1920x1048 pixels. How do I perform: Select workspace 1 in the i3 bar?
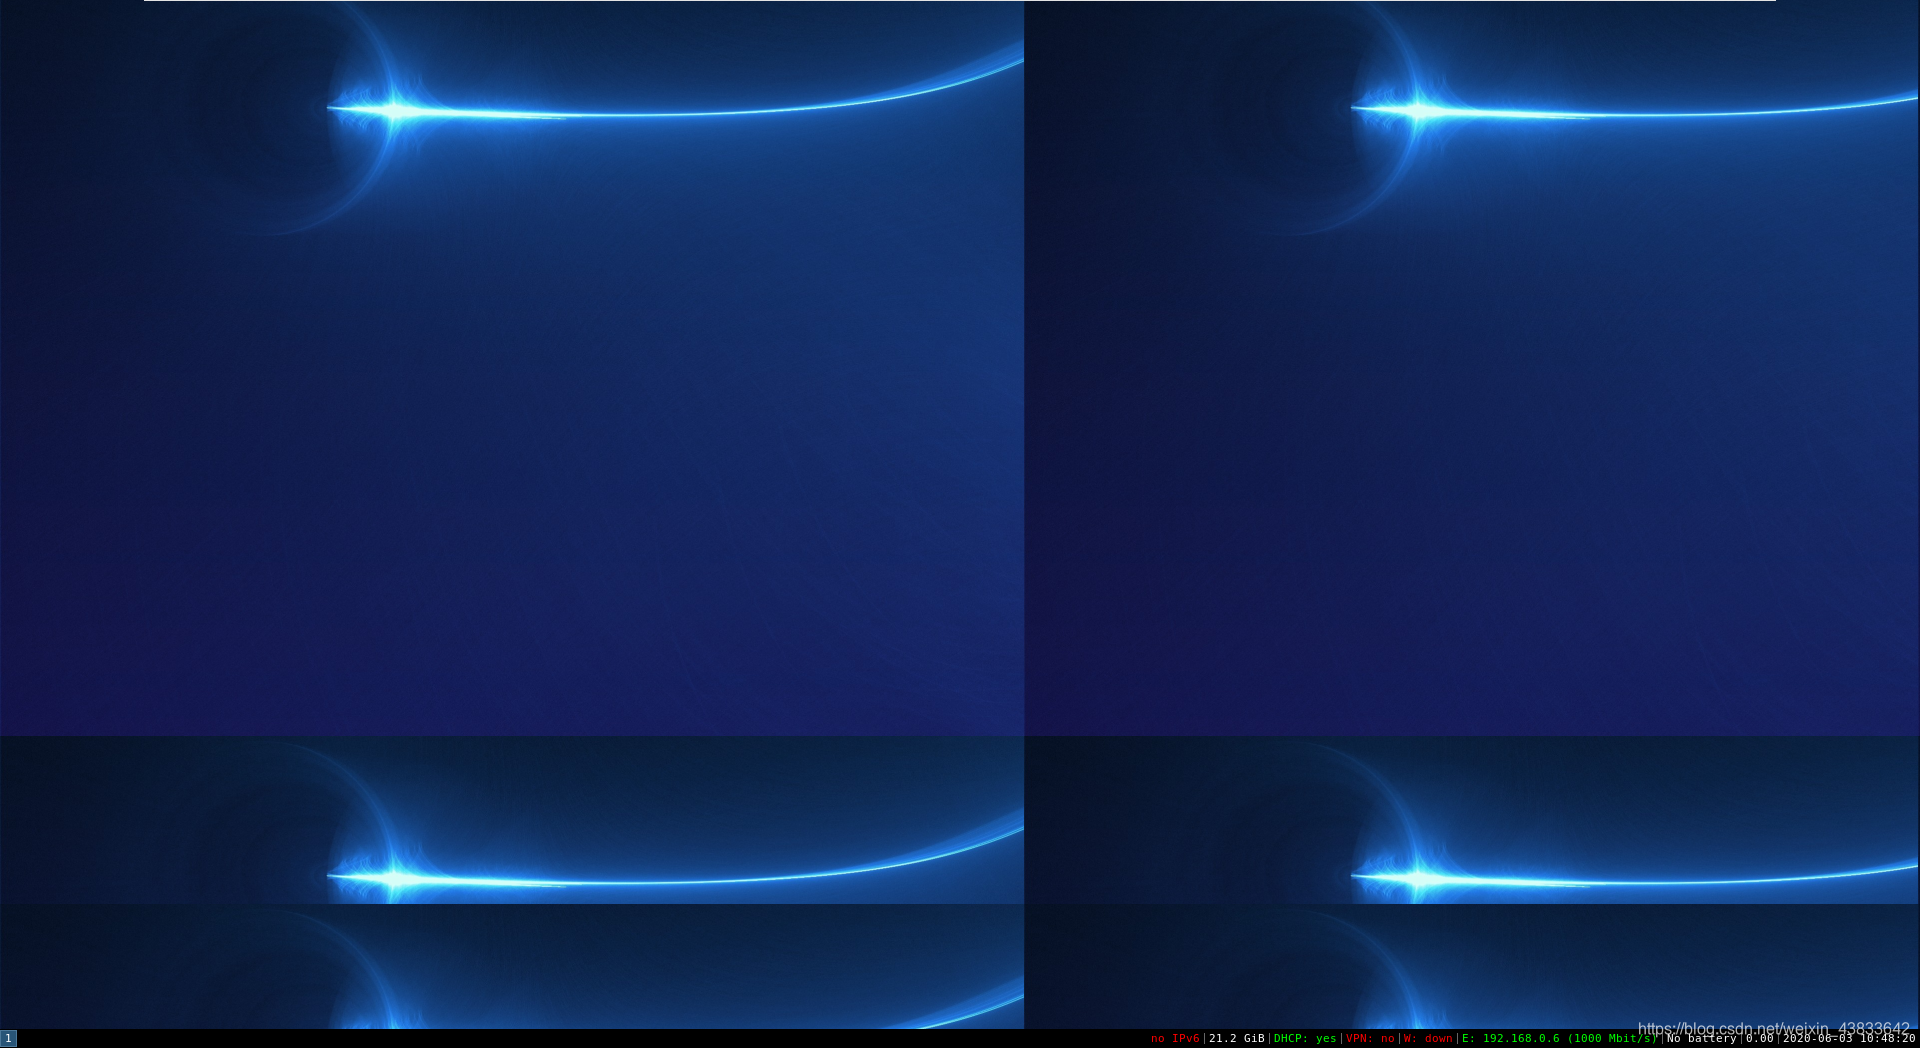coord(8,1039)
